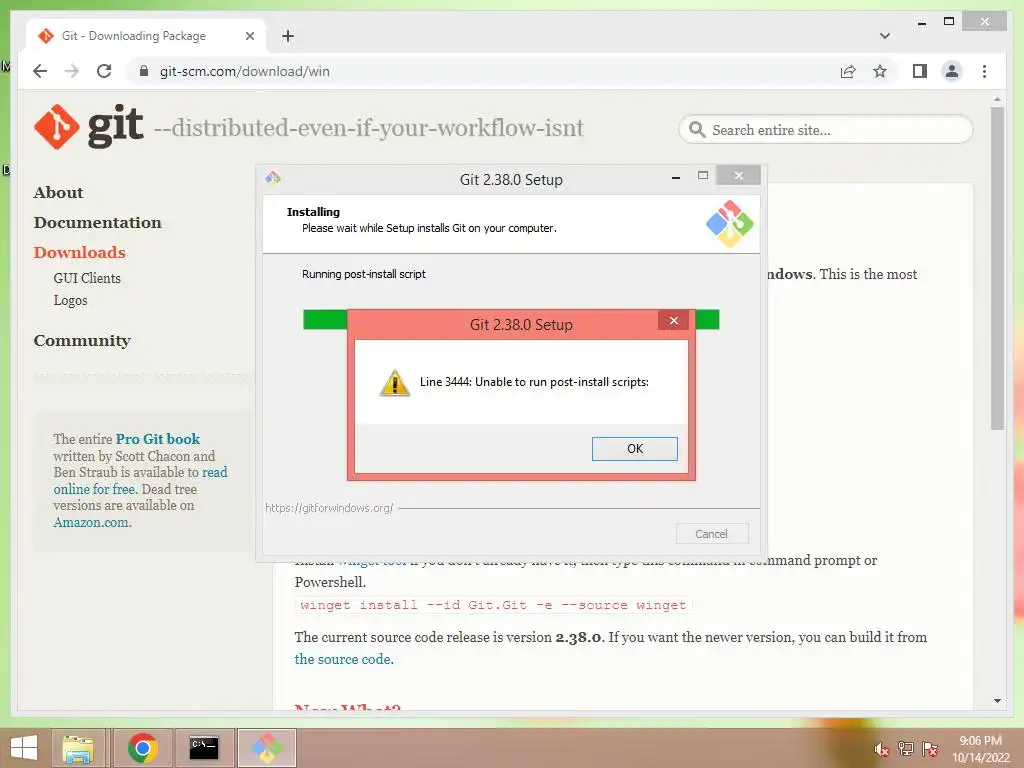The width and height of the screenshot is (1024, 768).
Task: Close the Git Downloading Package tab
Action: [x=249, y=36]
